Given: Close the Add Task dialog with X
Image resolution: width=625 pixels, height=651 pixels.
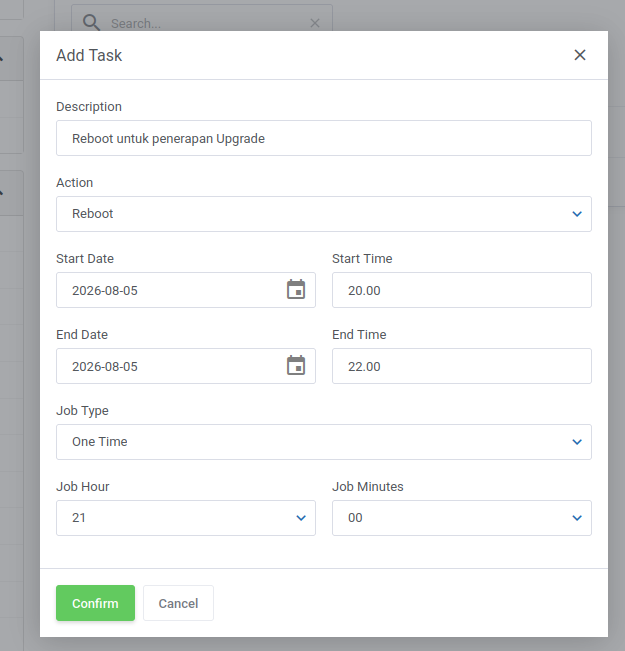Looking at the screenshot, I should (580, 55).
